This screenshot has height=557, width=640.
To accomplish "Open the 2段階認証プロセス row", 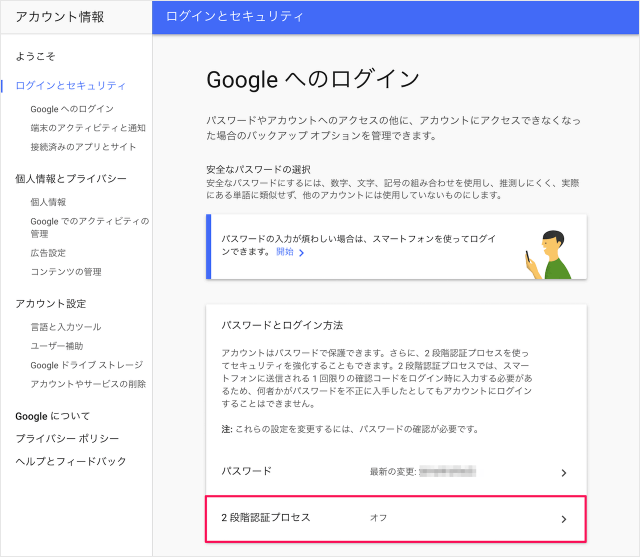I will coord(395,518).
